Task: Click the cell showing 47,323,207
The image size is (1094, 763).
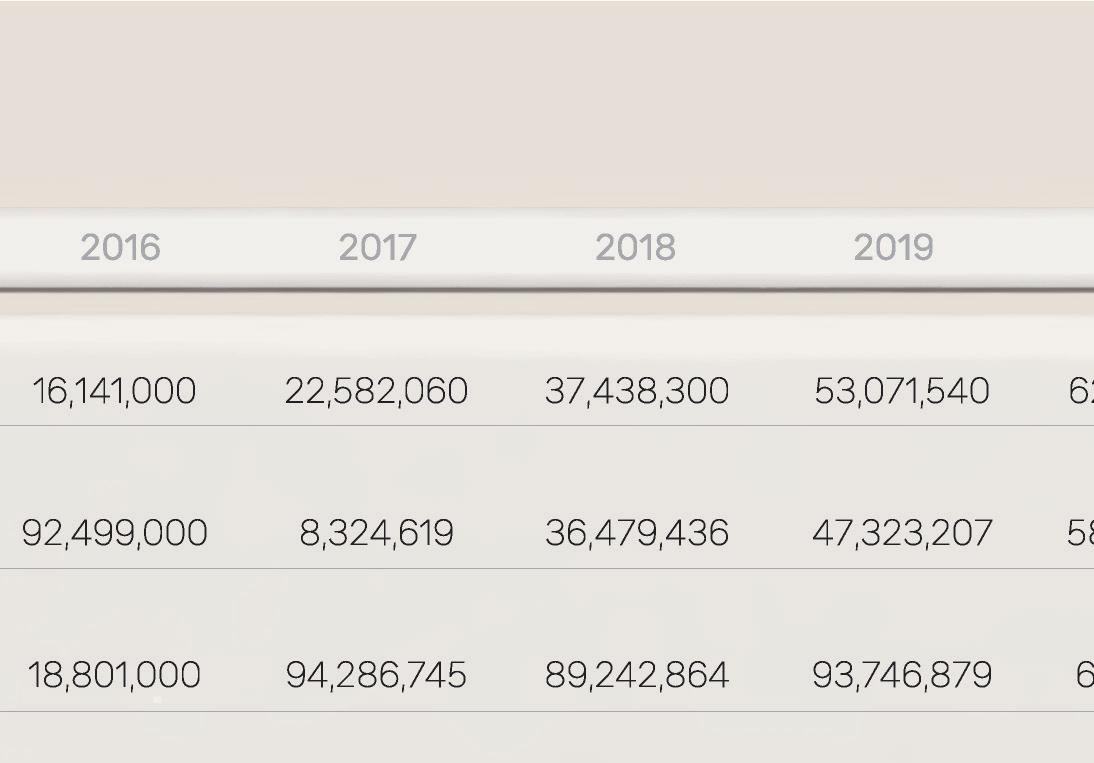Action: click(x=902, y=533)
